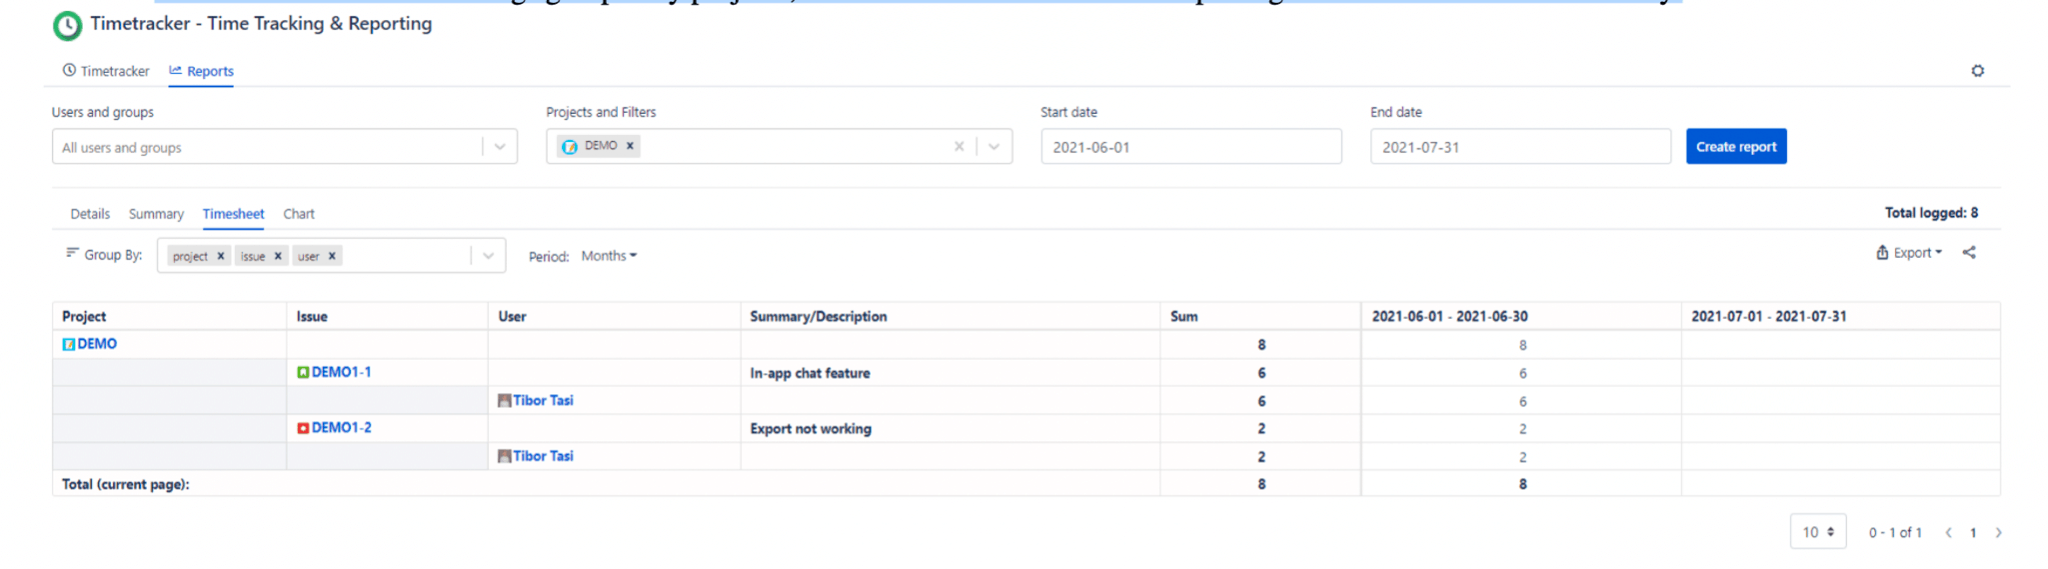Switch to the Timetracker tab
The image size is (2048, 569).
(x=106, y=71)
